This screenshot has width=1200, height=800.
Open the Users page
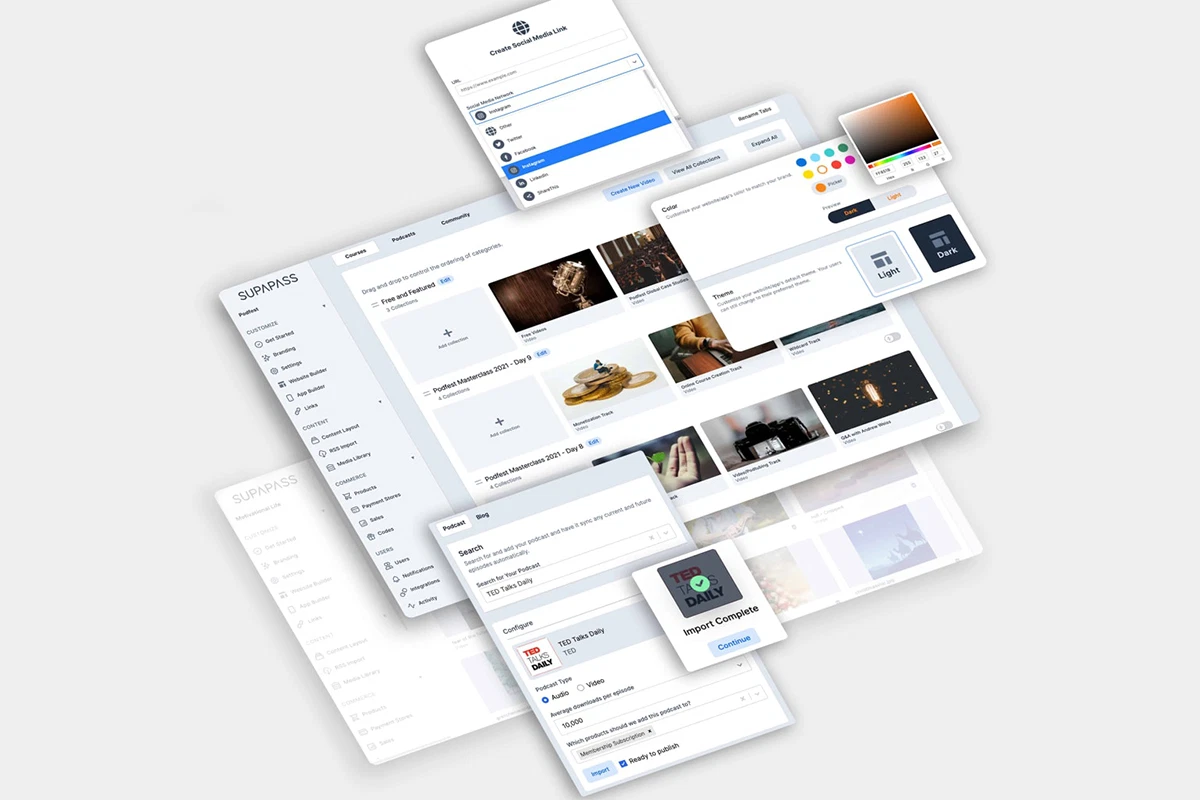(395, 561)
